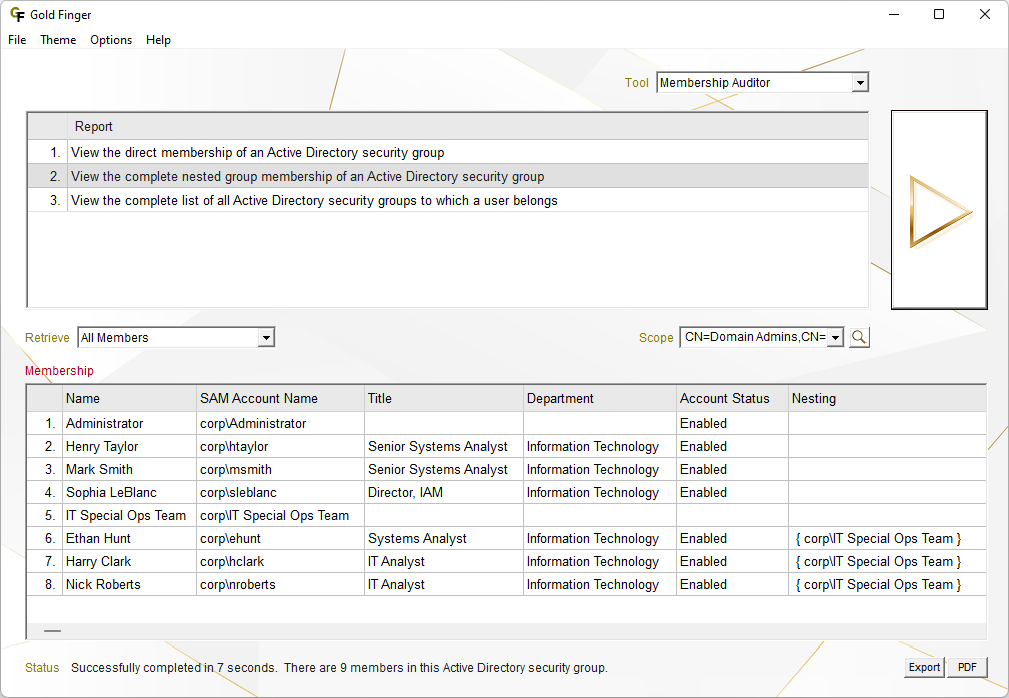The width and height of the screenshot is (1009, 698).
Task: Expand the Retrieve All Members dropdown
Action: point(265,338)
